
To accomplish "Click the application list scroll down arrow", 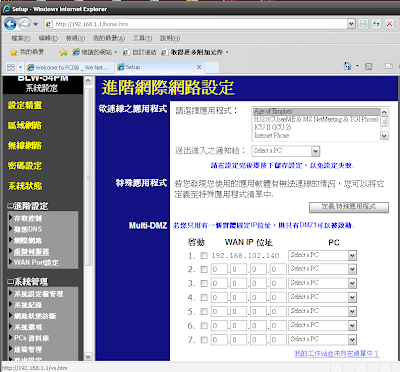I will point(384,136).
